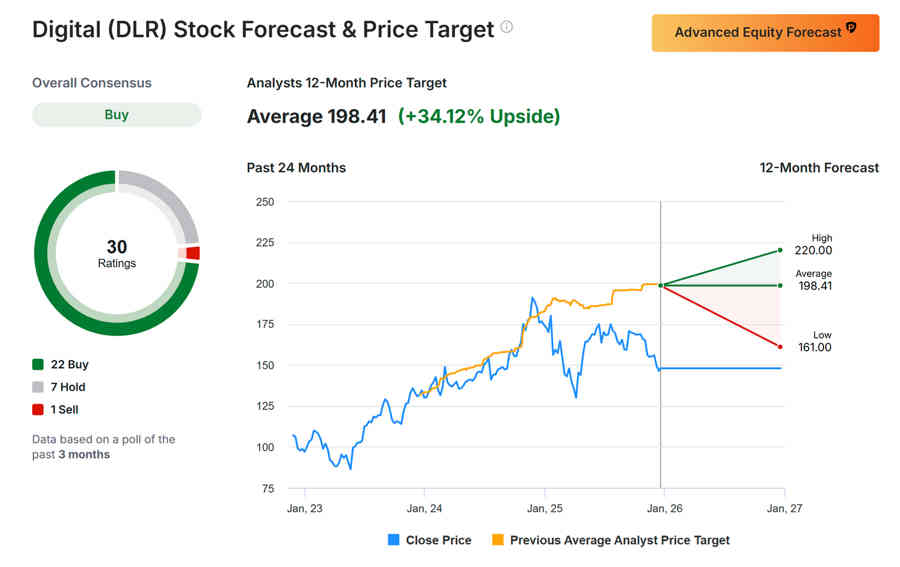The height and width of the screenshot is (567, 900).
Task: Click the +34.12% Upside text
Action: tap(479, 117)
